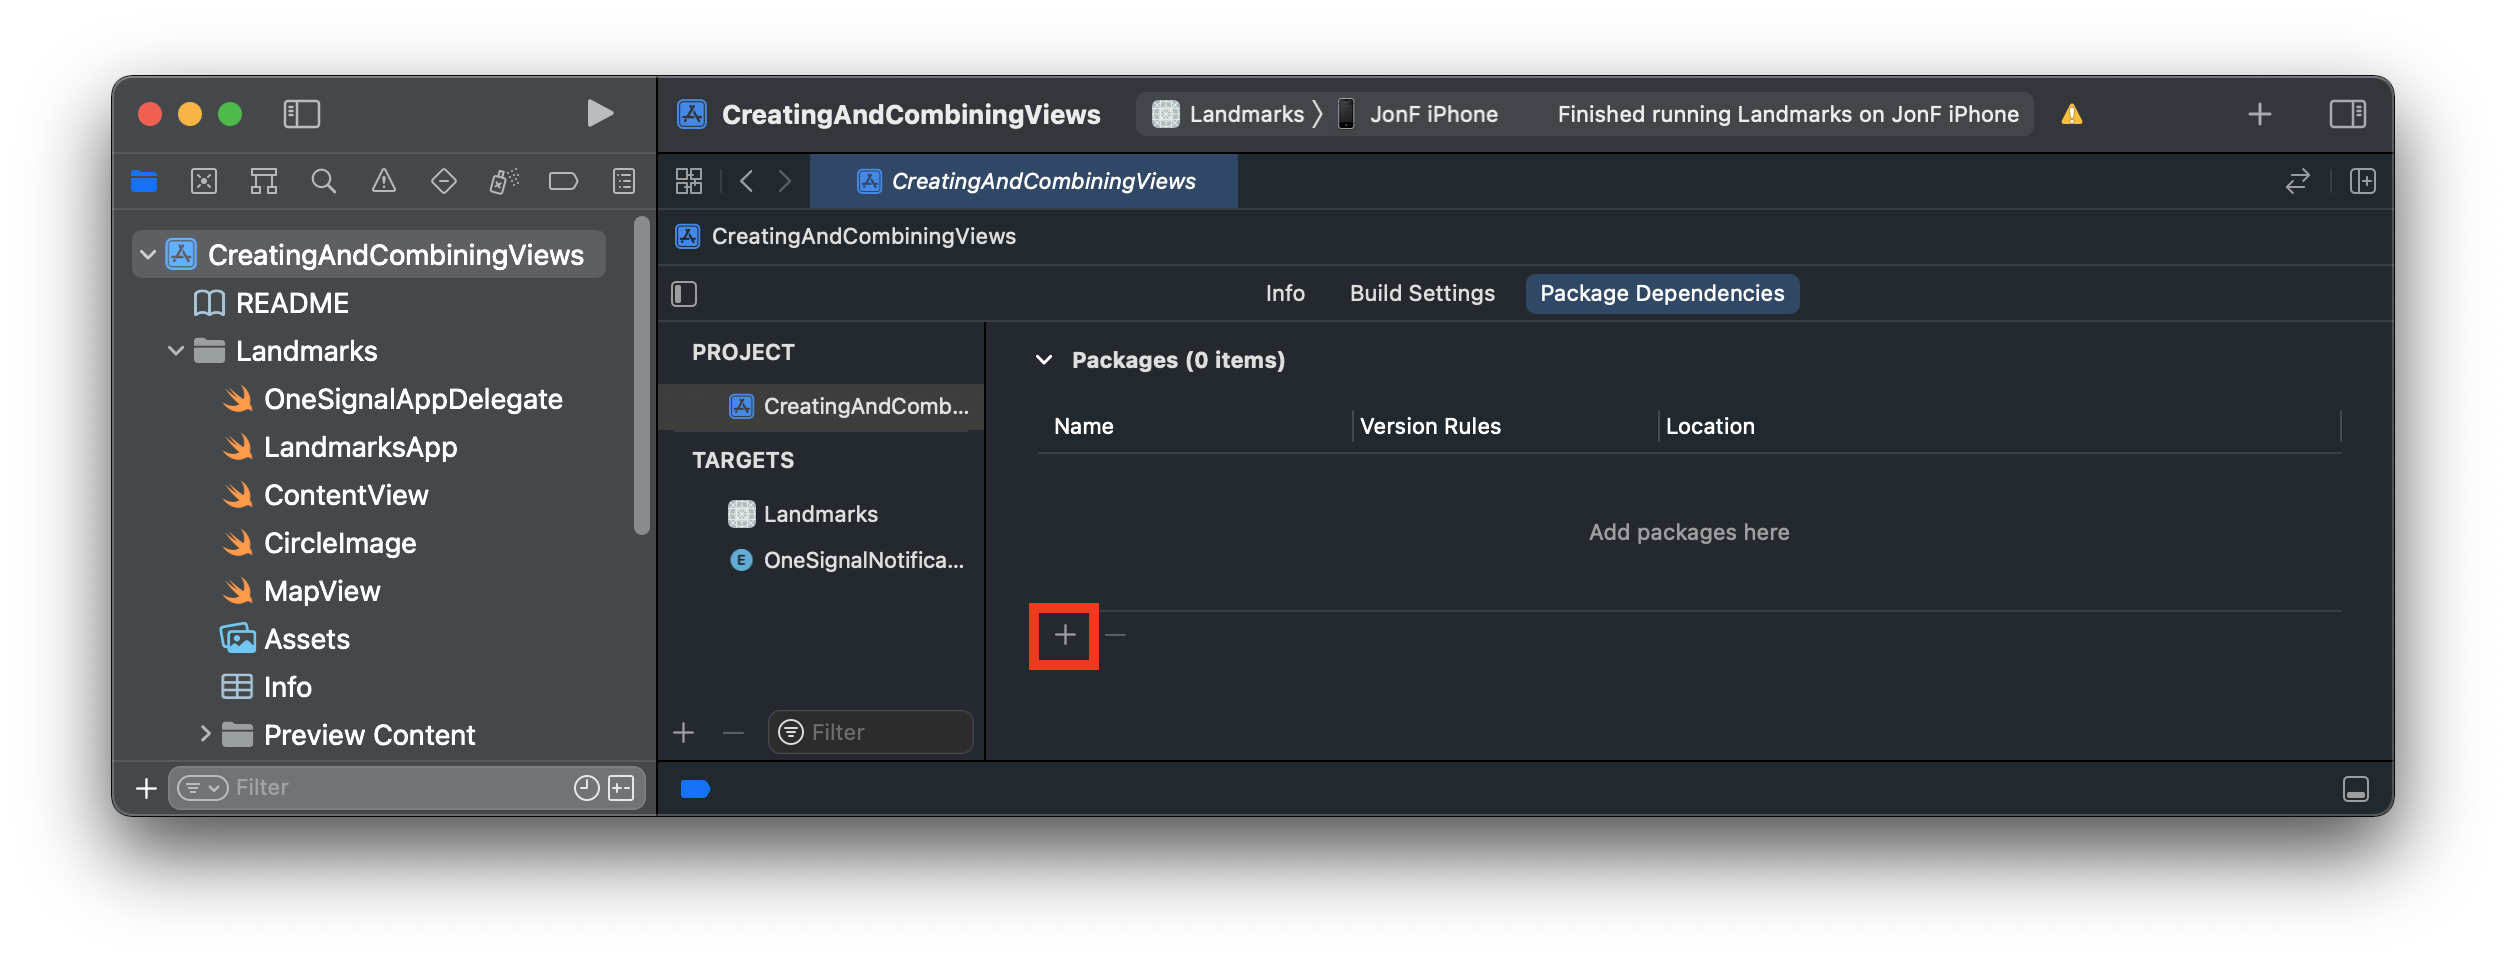Choose JonF iPhone run destination
The width and height of the screenshot is (2506, 964).
(1418, 114)
